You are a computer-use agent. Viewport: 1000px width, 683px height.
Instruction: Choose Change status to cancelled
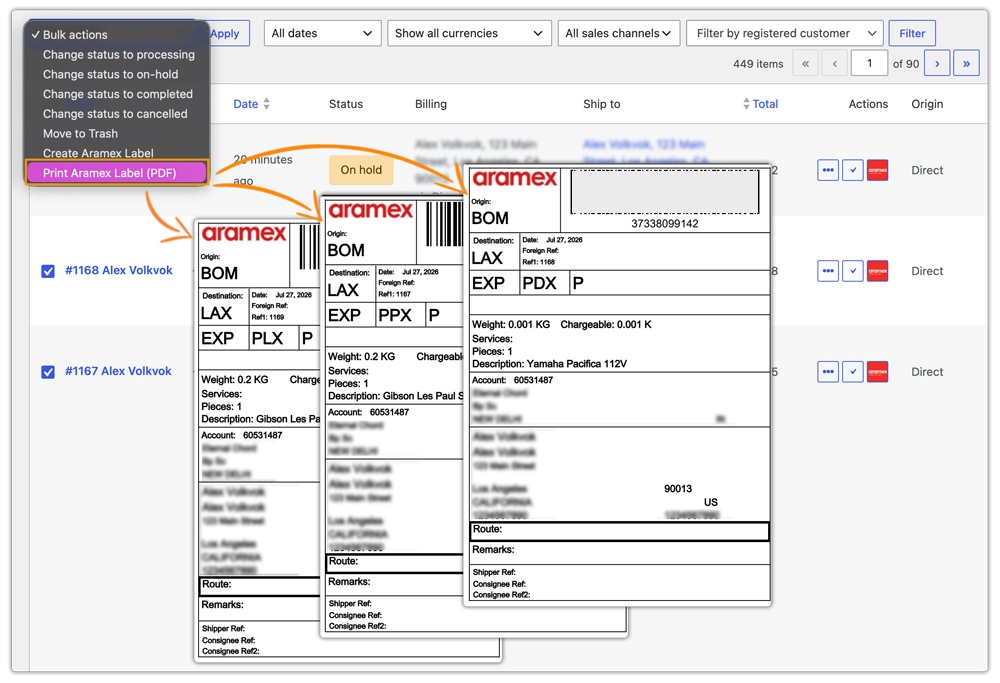click(115, 114)
